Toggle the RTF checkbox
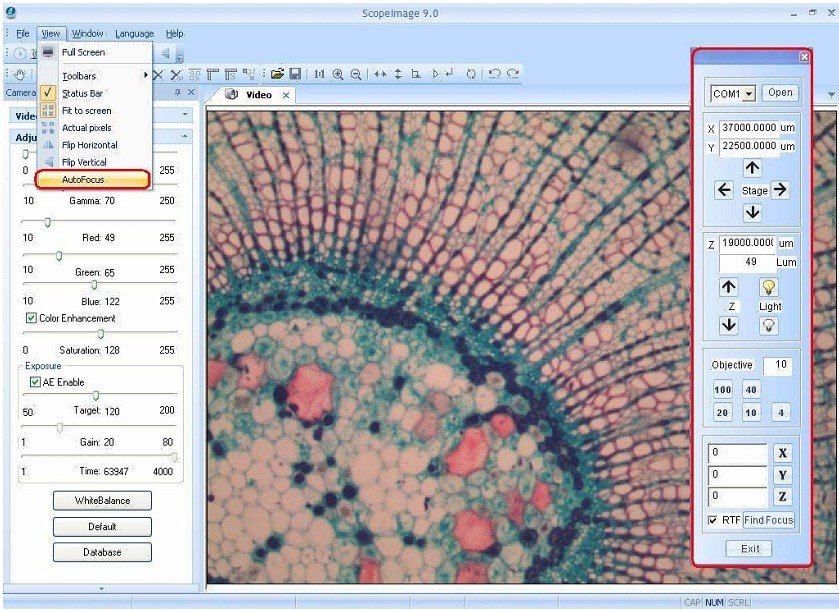Screen dimensions: 839x611 pos(713,520)
